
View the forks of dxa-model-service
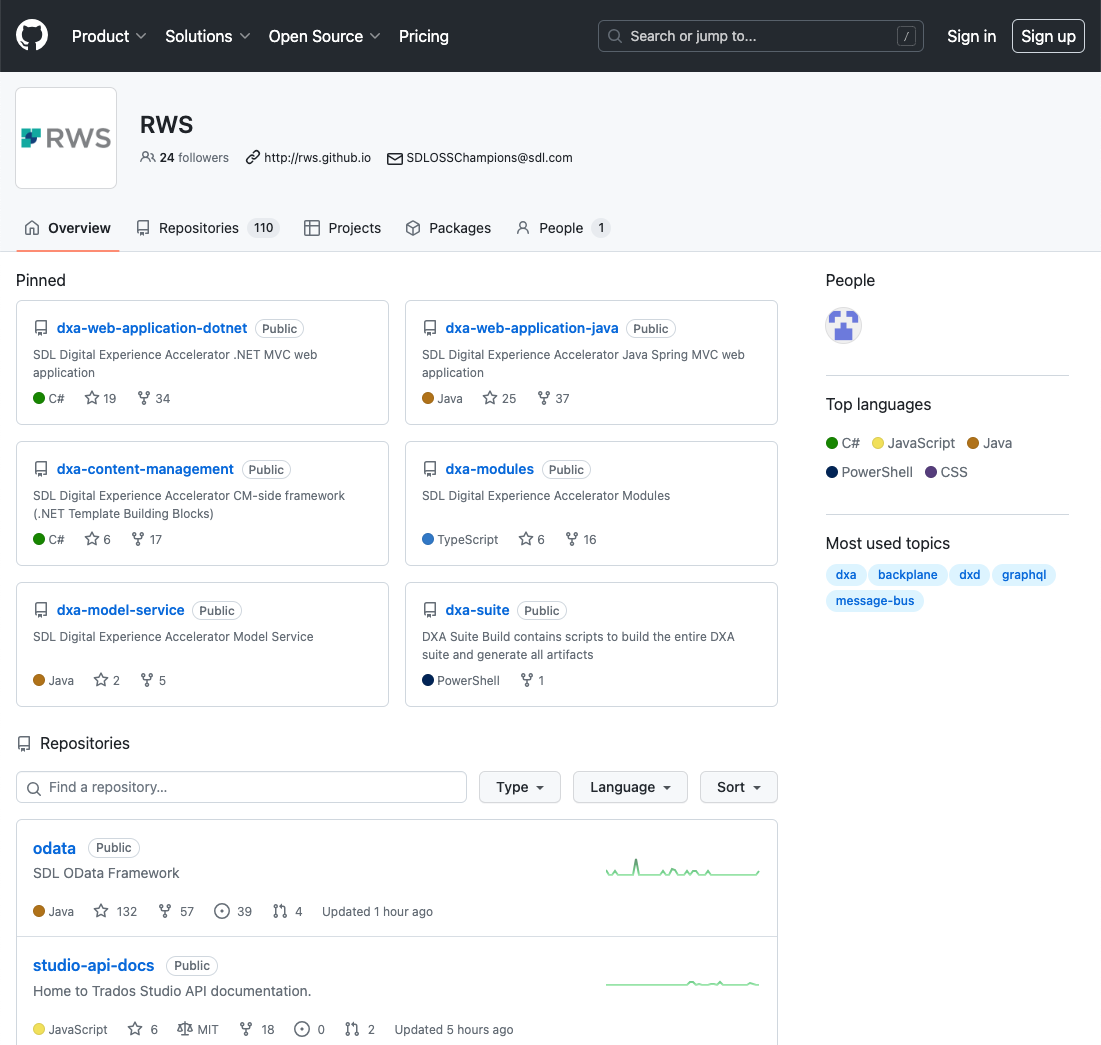153,680
